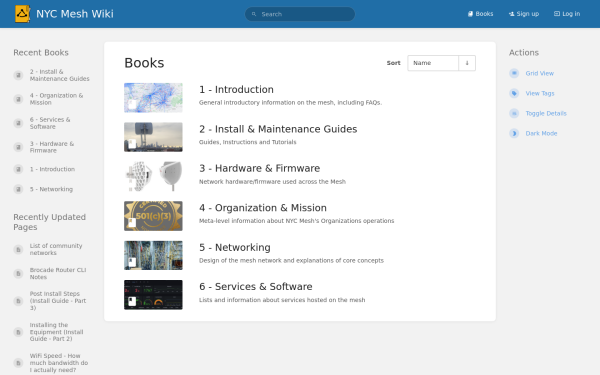Click the page icon beside 'WiFi Speed'

(x=18, y=363)
